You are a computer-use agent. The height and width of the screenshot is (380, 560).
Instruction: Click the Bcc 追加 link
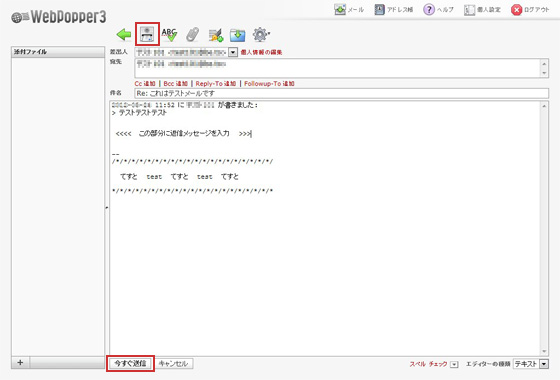point(175,84)
